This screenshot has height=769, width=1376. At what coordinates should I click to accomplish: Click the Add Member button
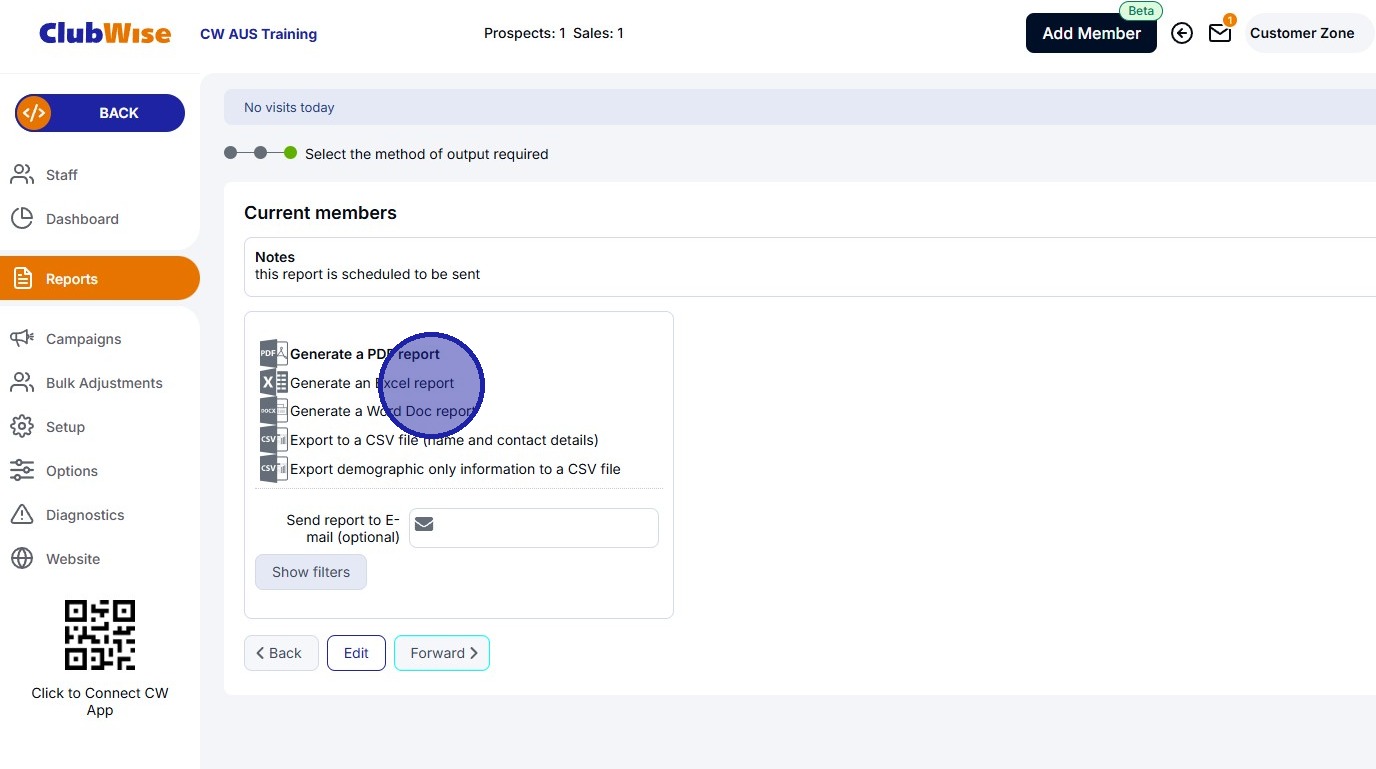[x=1091, y=33]
